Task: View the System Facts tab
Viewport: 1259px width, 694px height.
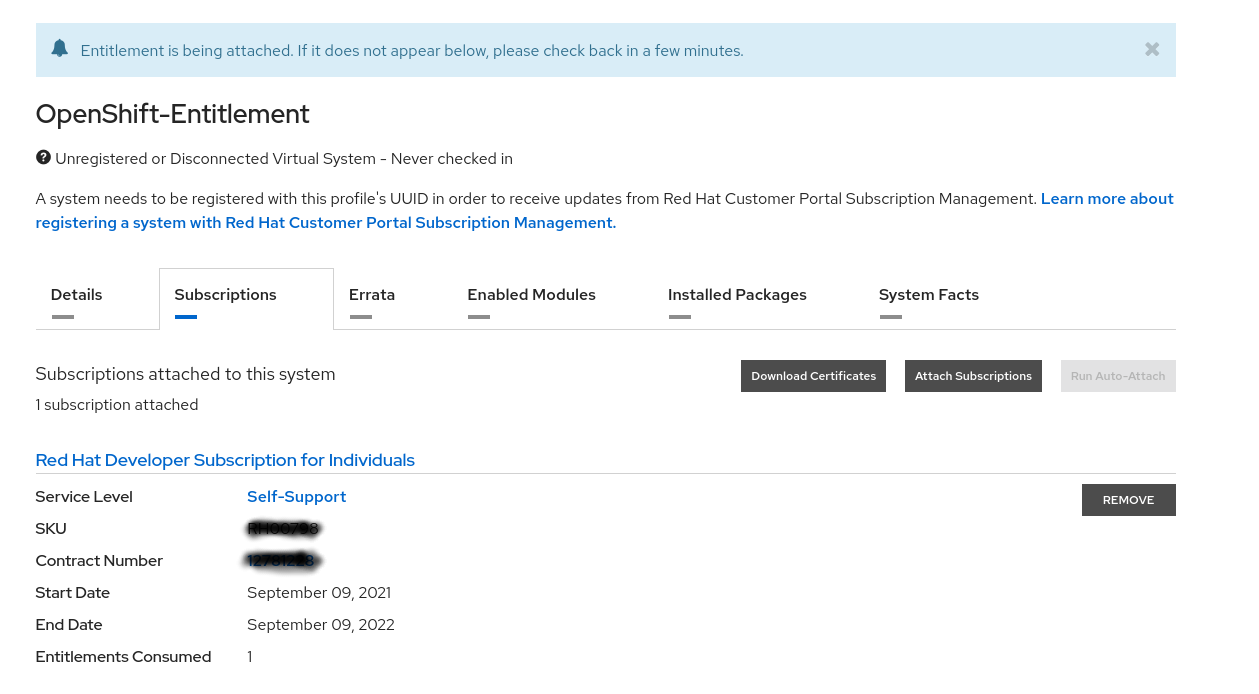Action: 928,295
